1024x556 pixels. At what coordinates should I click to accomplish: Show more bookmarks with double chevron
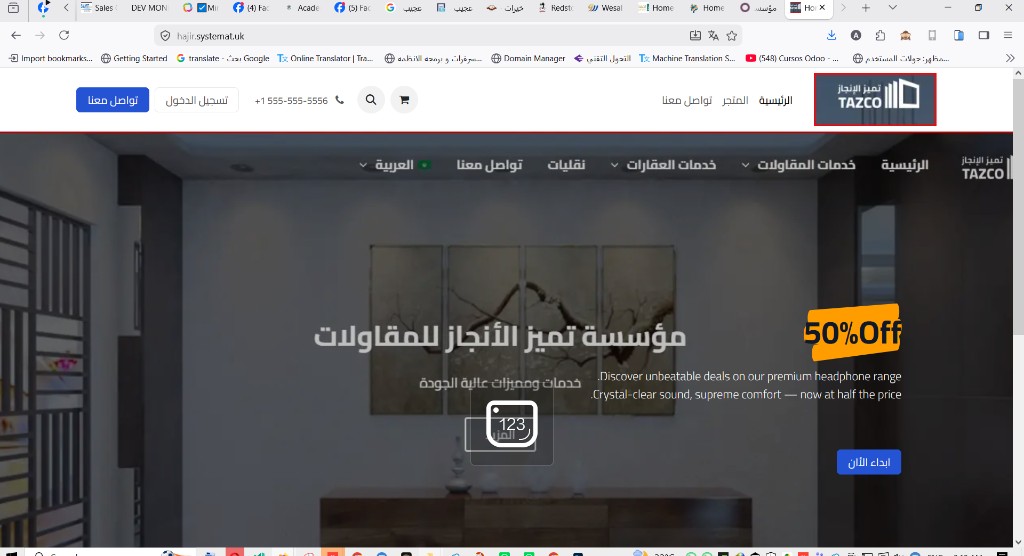click(1010, 58)
